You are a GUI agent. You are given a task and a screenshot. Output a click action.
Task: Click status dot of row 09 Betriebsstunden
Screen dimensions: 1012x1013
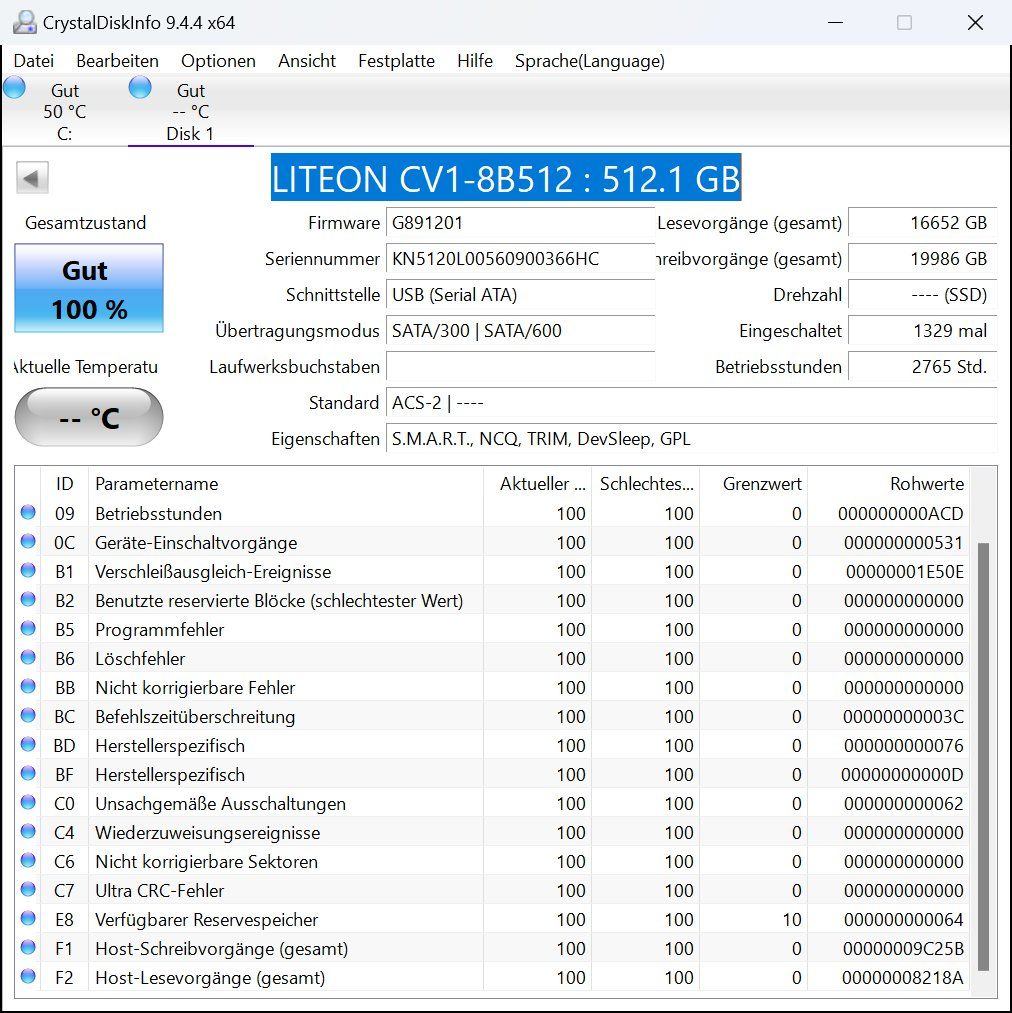coord(28,512)
